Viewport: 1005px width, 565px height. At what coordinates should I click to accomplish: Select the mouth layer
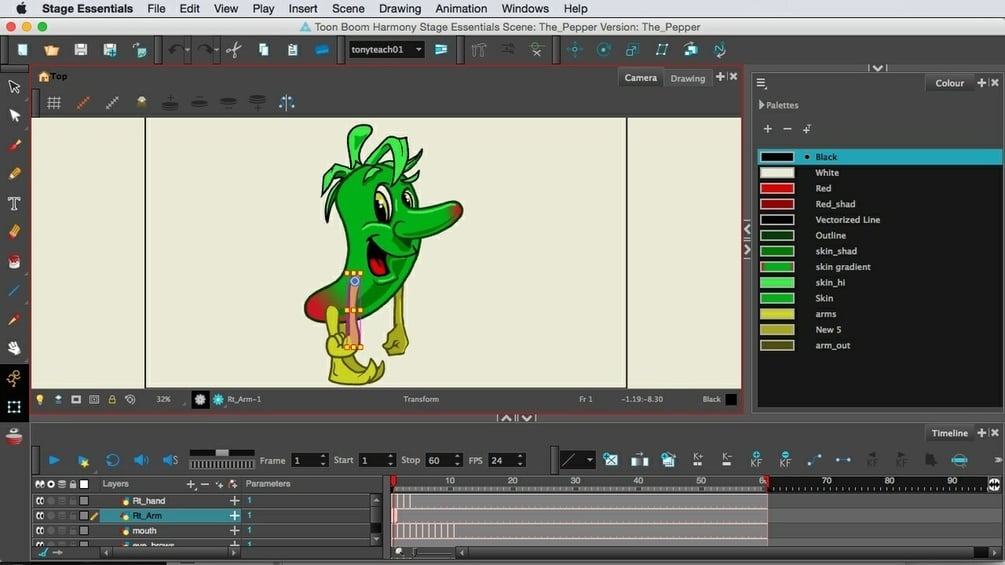pos(145,531)
